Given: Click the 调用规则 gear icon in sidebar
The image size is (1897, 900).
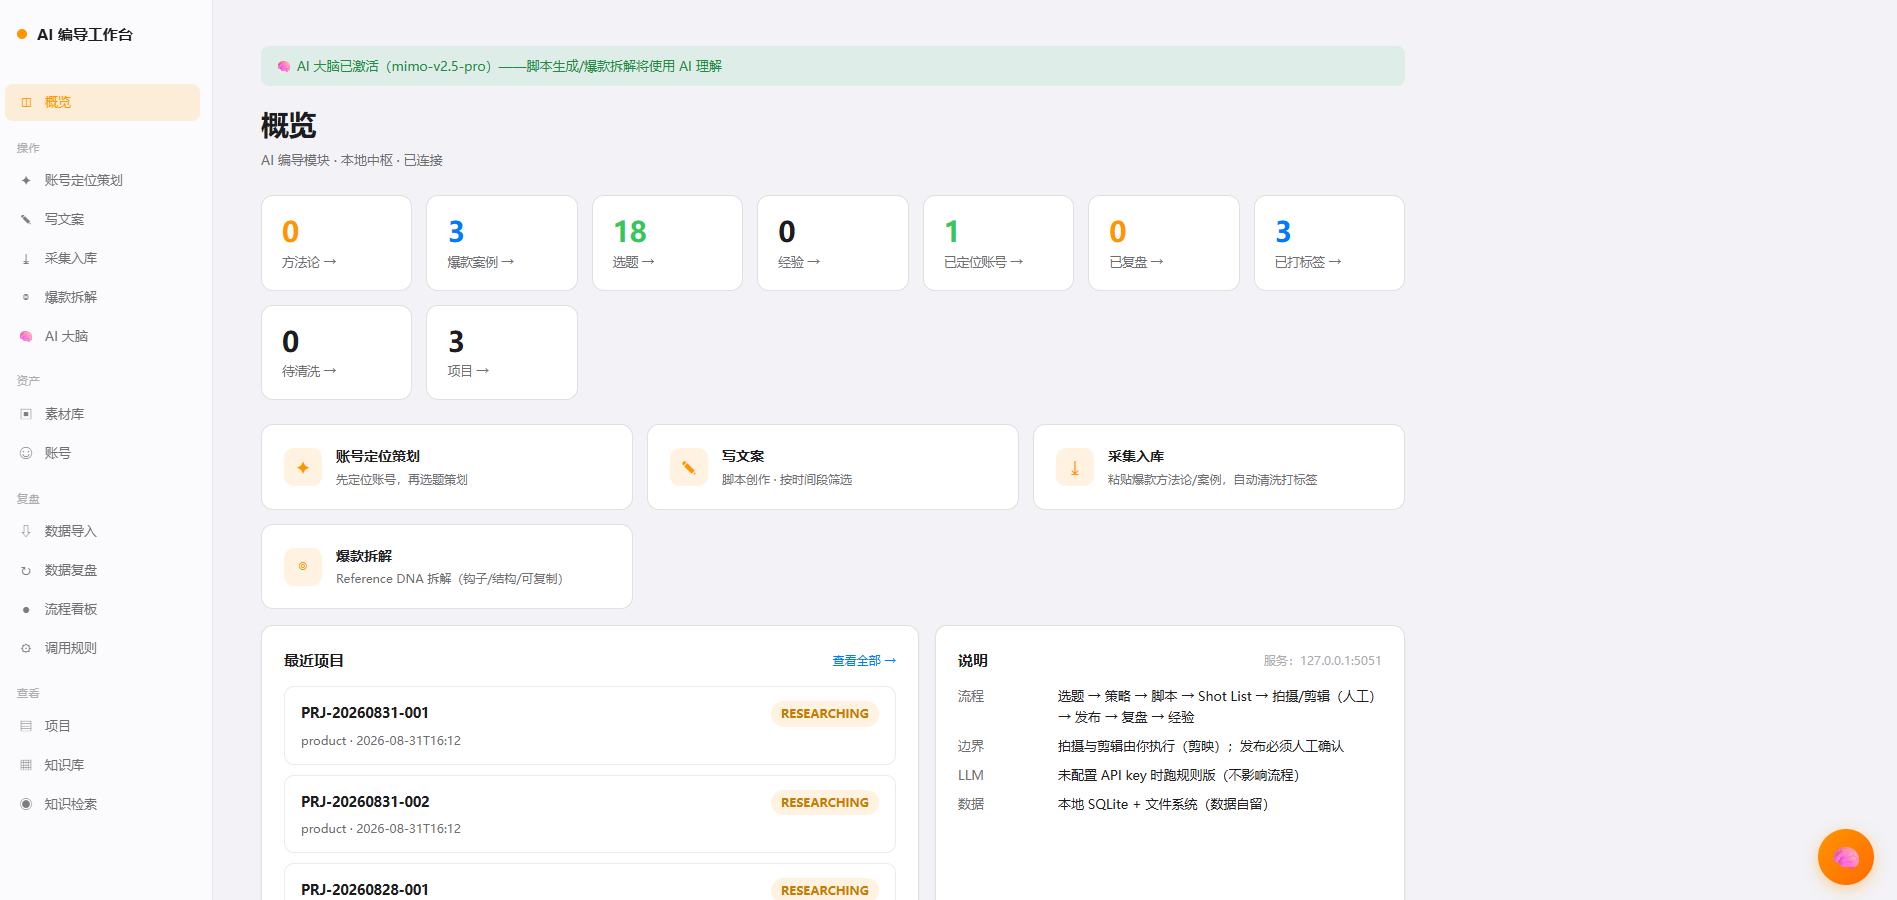Looking at the screenshot, I should (26, 648).
